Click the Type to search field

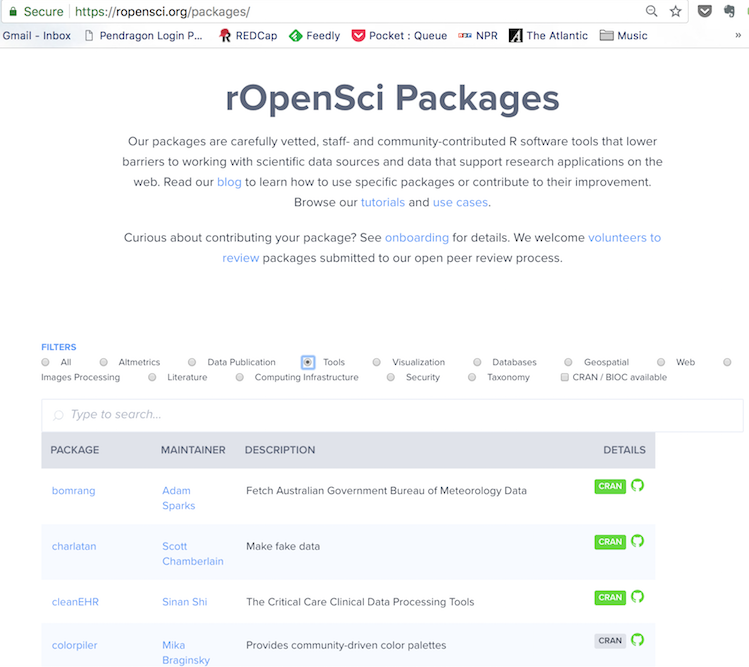point(392,415)
